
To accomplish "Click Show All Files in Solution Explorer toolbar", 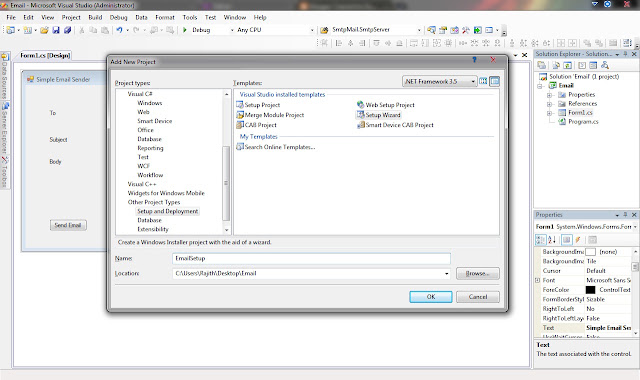I will (x=556, y=65).
